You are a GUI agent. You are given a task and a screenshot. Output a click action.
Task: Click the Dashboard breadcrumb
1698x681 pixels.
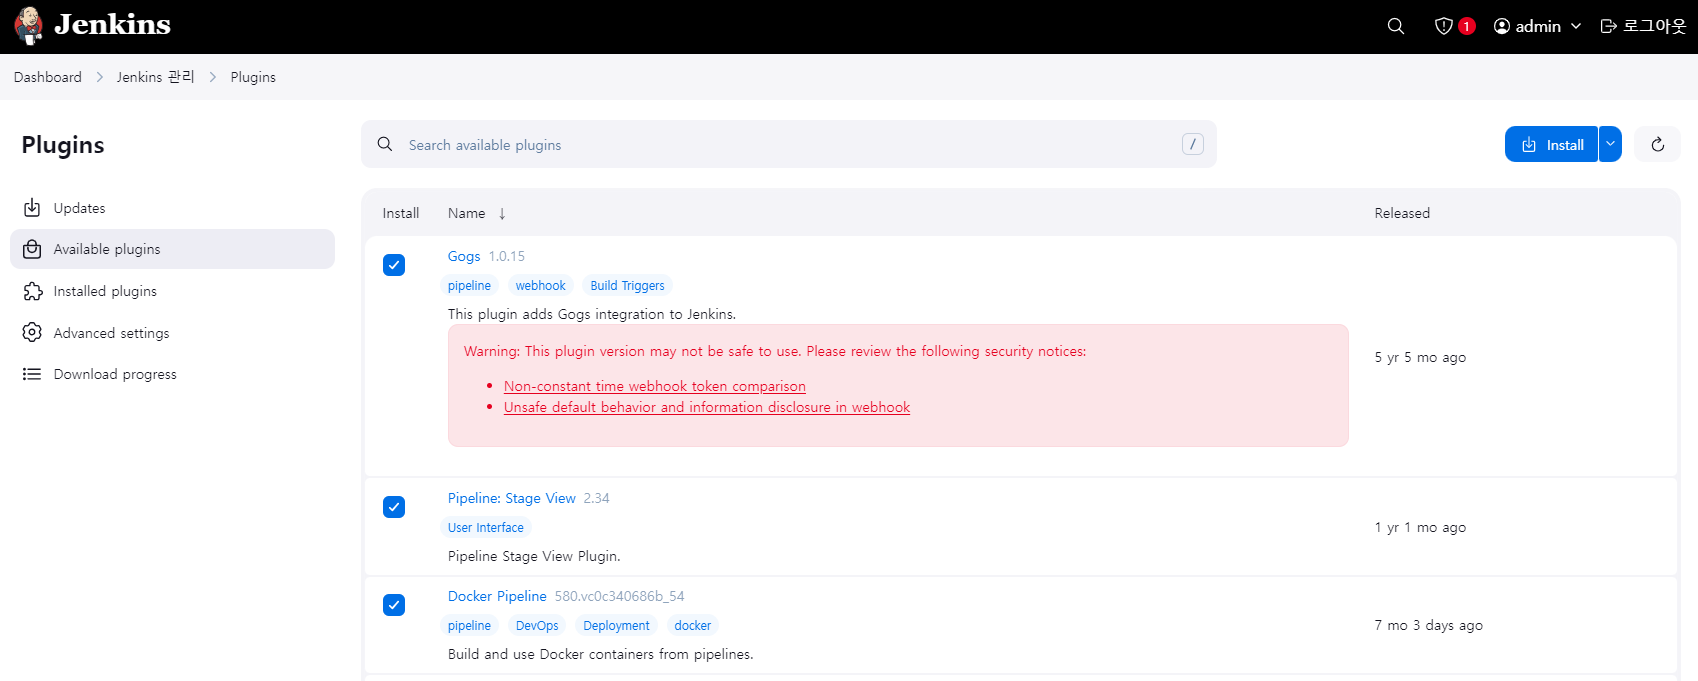click(48, 77)
